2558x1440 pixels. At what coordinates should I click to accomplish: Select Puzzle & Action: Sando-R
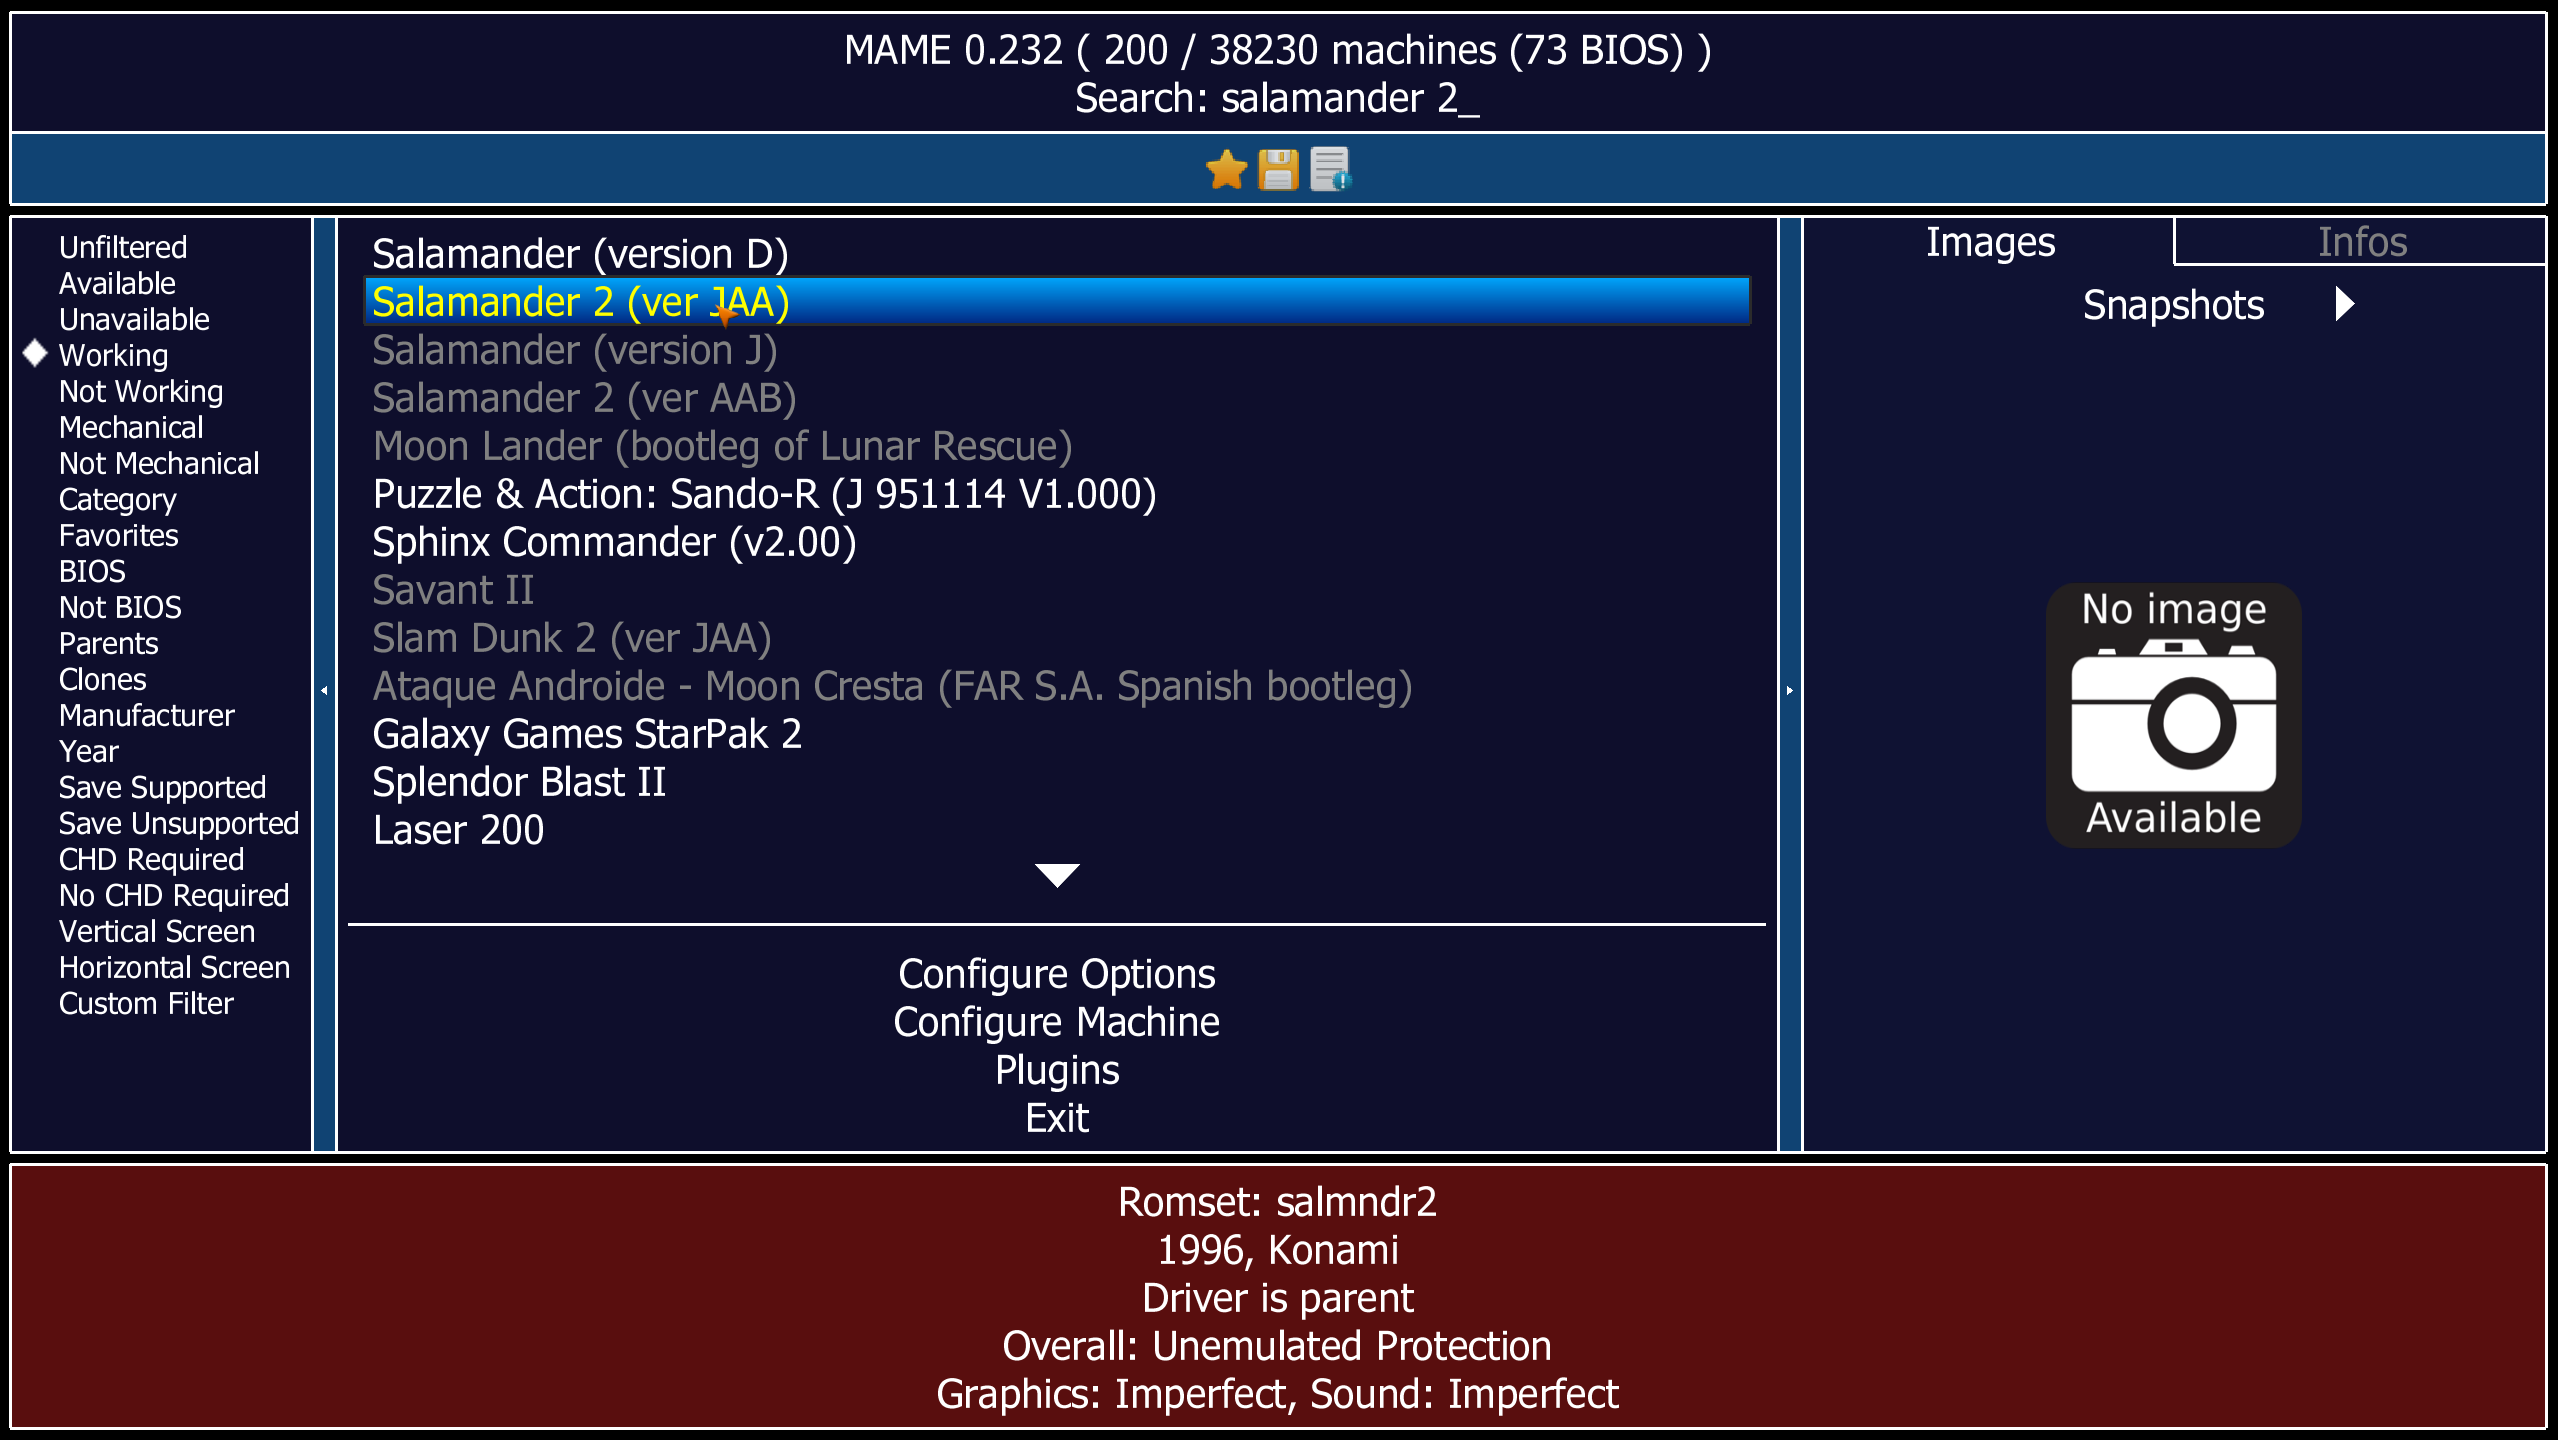tap(1057, 494)
